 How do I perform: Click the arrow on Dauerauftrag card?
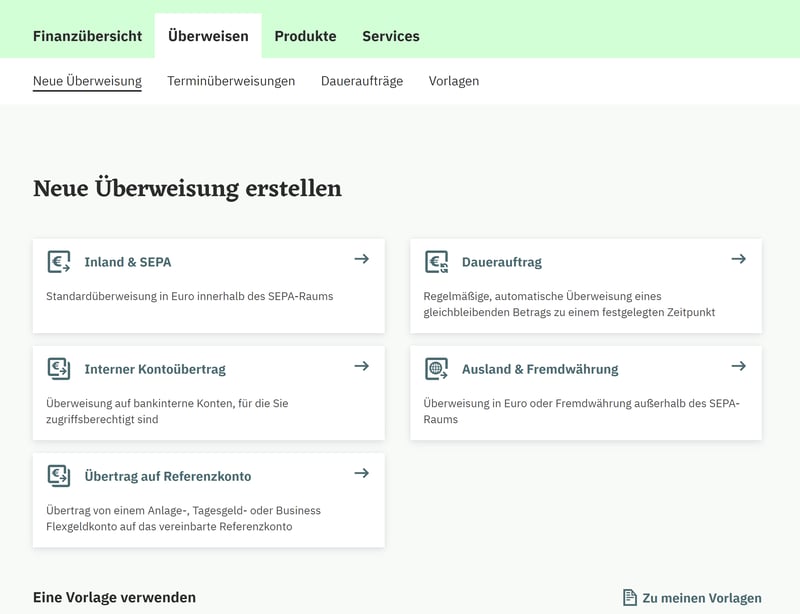[738, 259]
